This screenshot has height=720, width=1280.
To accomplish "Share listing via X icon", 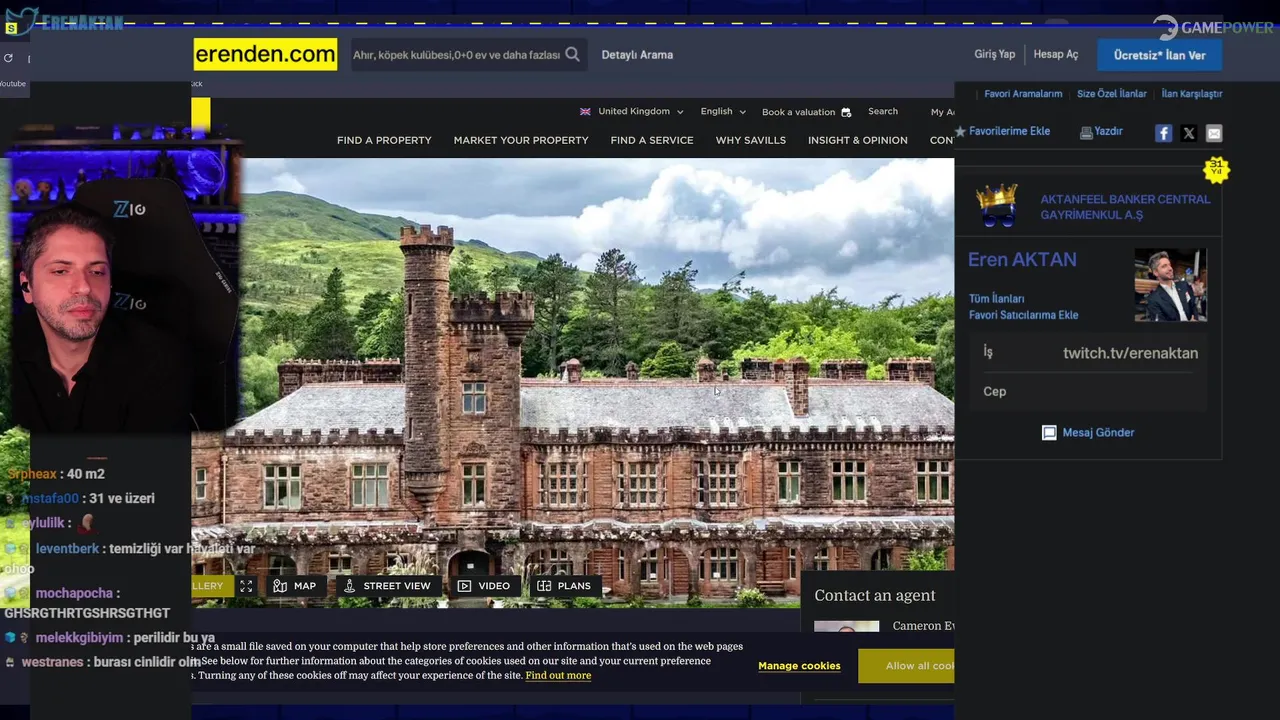I will pyautogui.click(x=1188, y=133).
